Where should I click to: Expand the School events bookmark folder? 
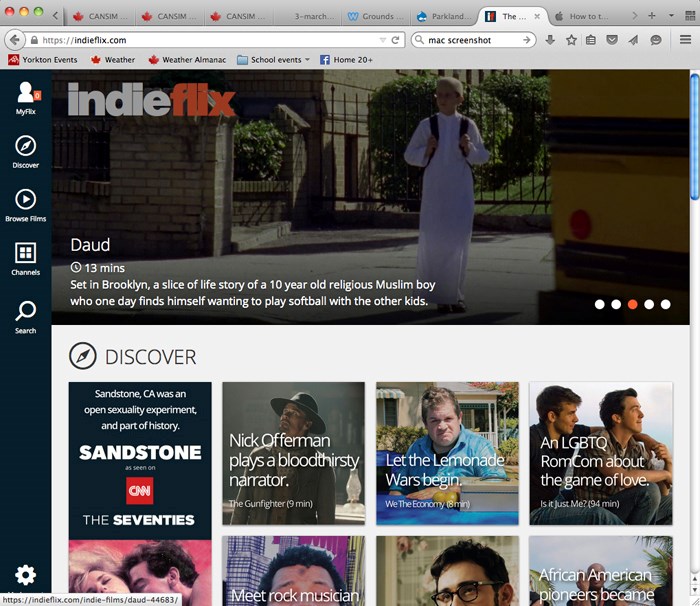pyautogui.click(x=273, y=59)
